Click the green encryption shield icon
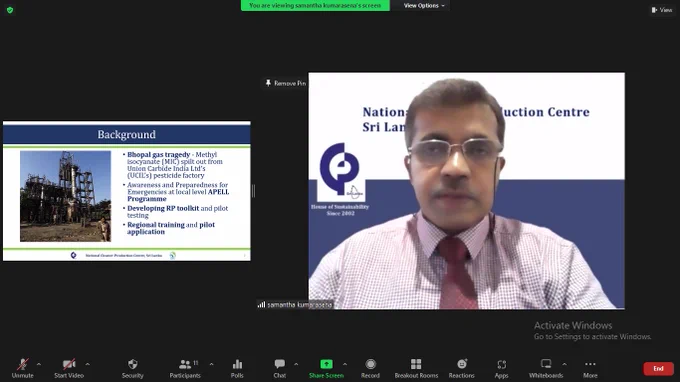The image size is (680, 382). tap(10, 10)
